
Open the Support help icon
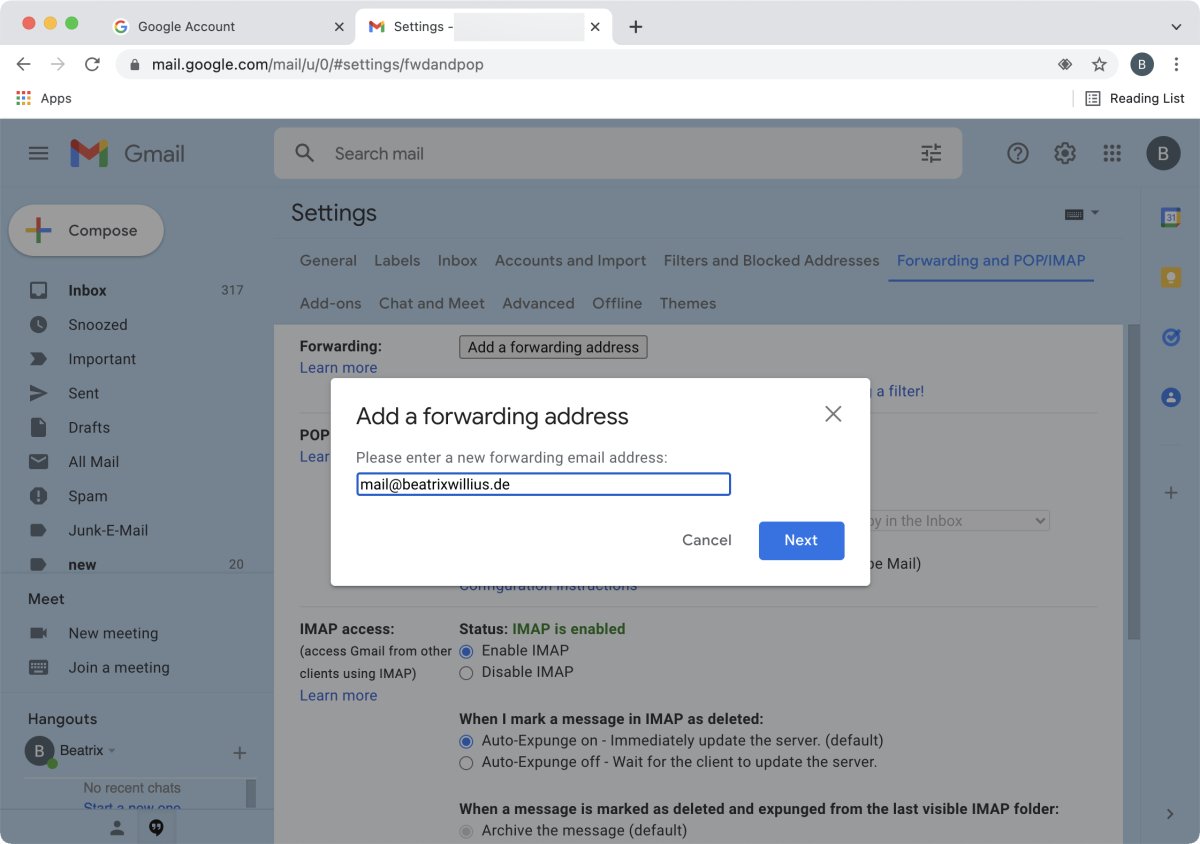tap(1018, 153)
